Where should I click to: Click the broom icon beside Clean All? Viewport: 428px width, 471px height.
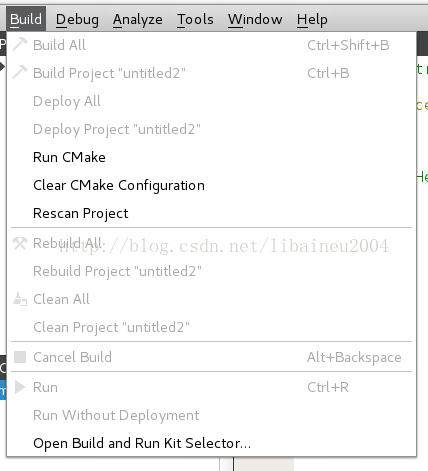click(x=20, y=299)
